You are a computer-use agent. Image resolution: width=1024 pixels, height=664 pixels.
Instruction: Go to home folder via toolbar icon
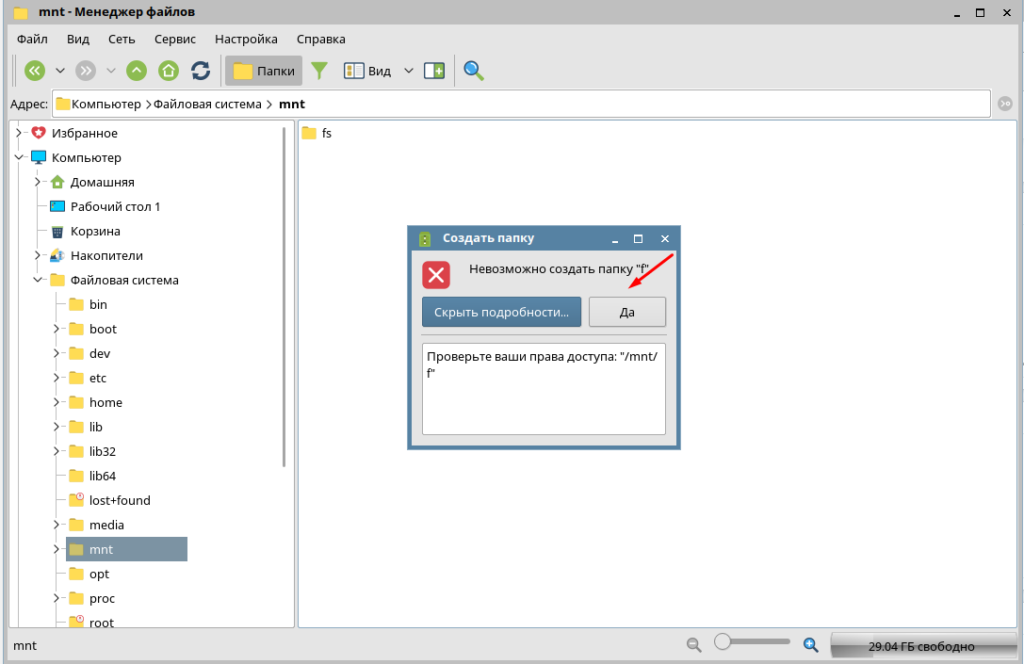pos(169,71)
